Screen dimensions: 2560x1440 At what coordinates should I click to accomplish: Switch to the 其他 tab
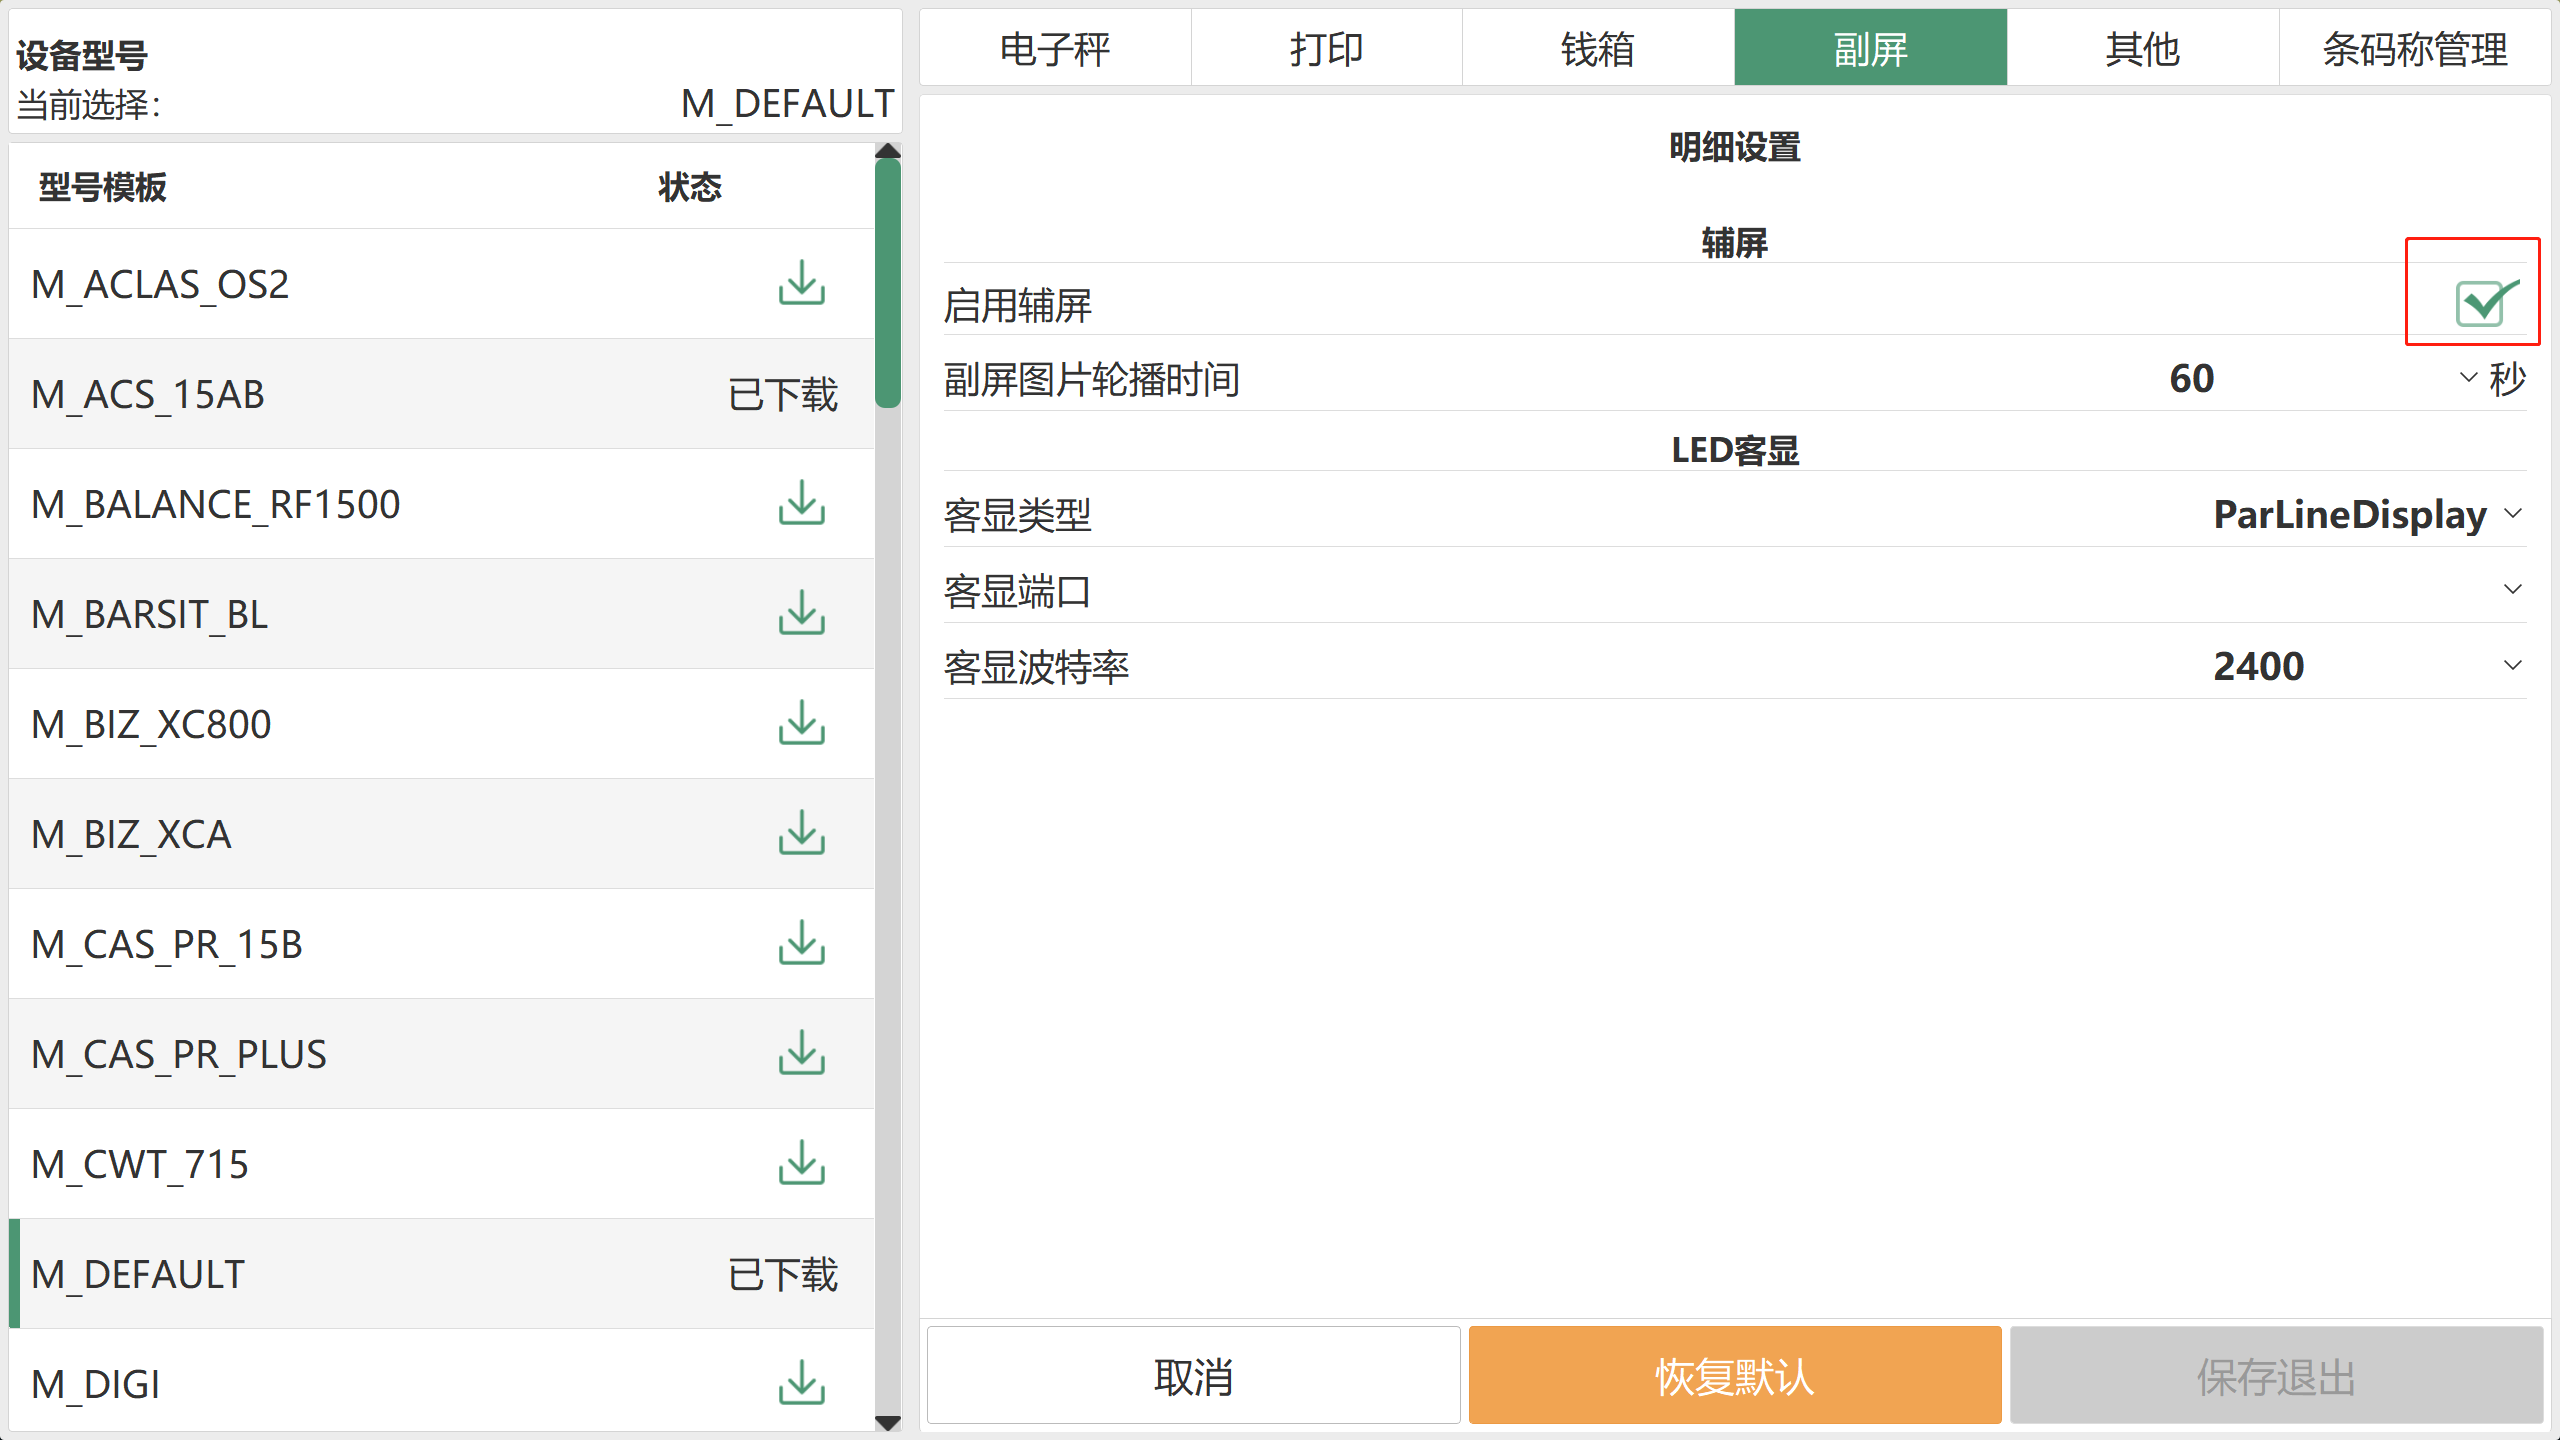[x=2142, y=48]
